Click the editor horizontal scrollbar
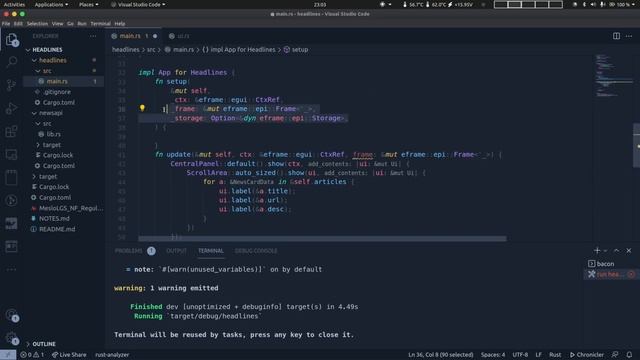This screenshot has height=360, width=640. (x=322, y=238)
